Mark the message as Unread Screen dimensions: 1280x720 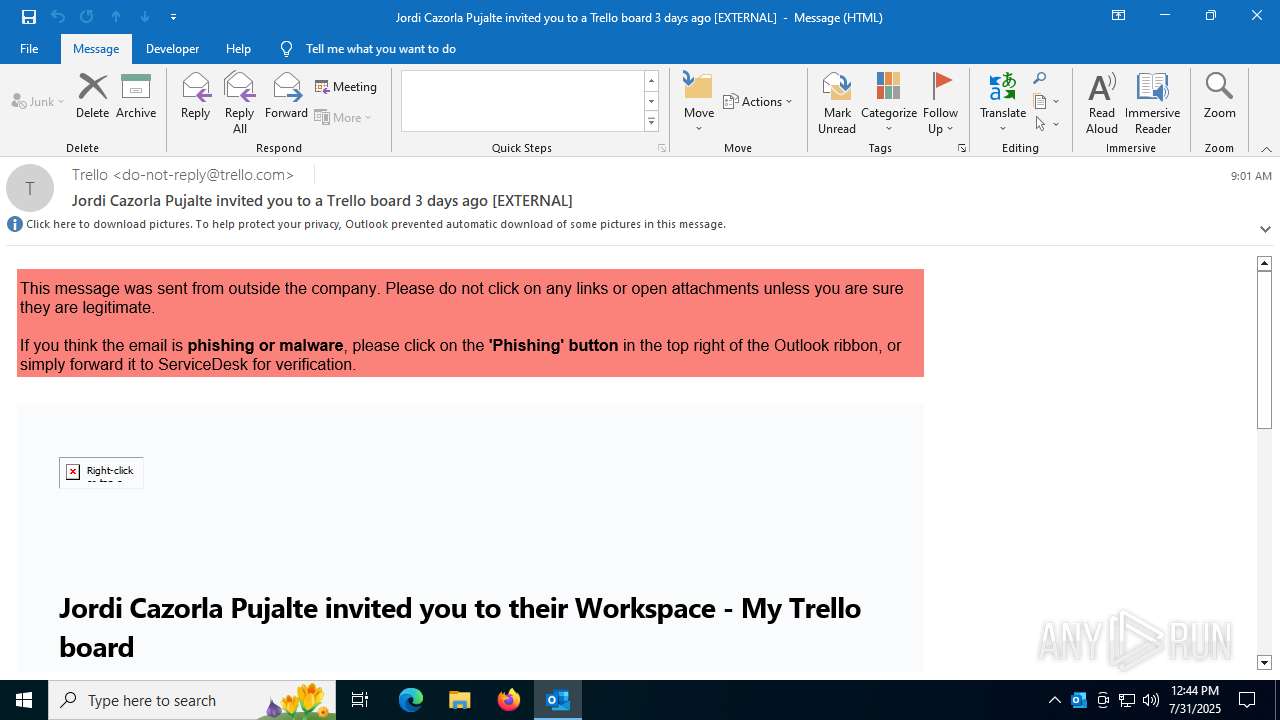tap(837, 103)
